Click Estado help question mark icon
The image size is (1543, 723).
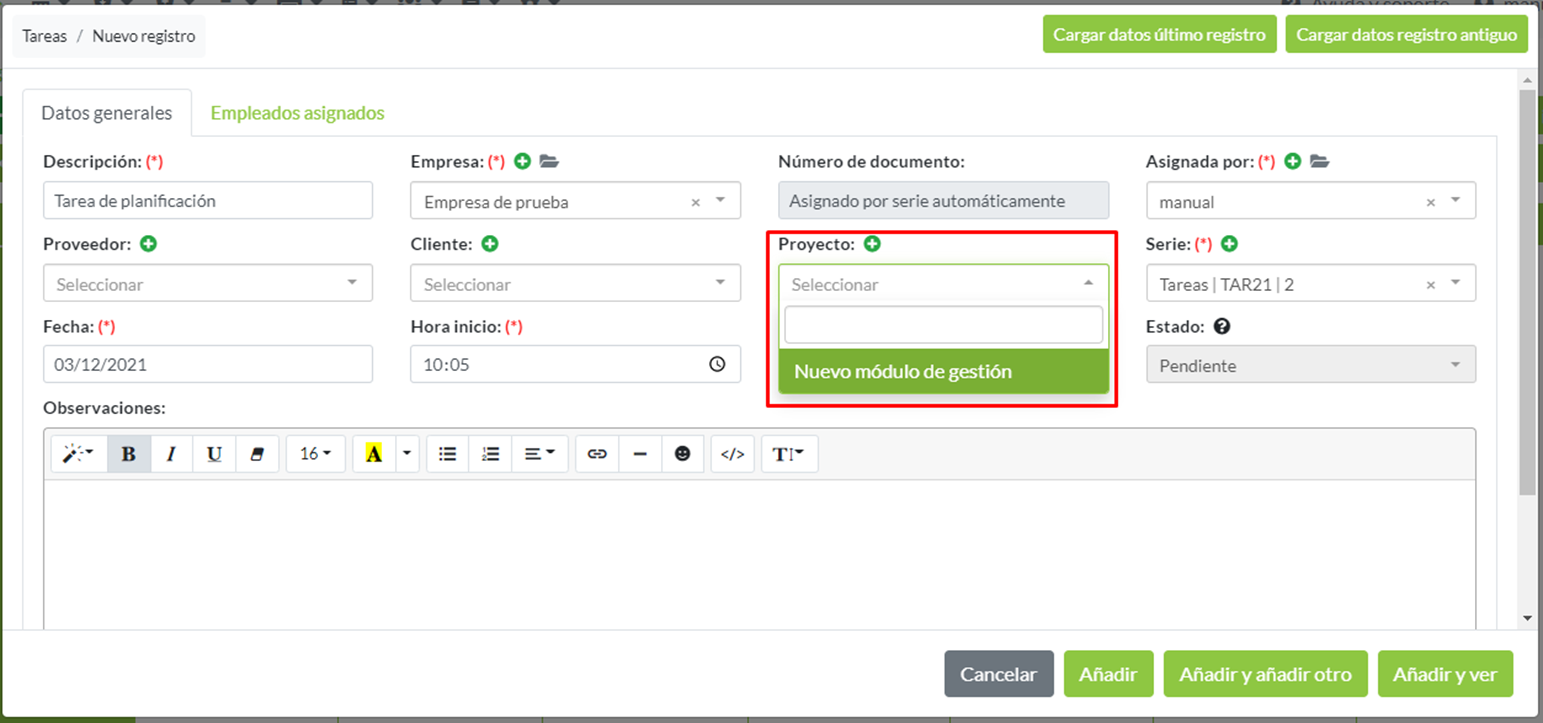1221,326
